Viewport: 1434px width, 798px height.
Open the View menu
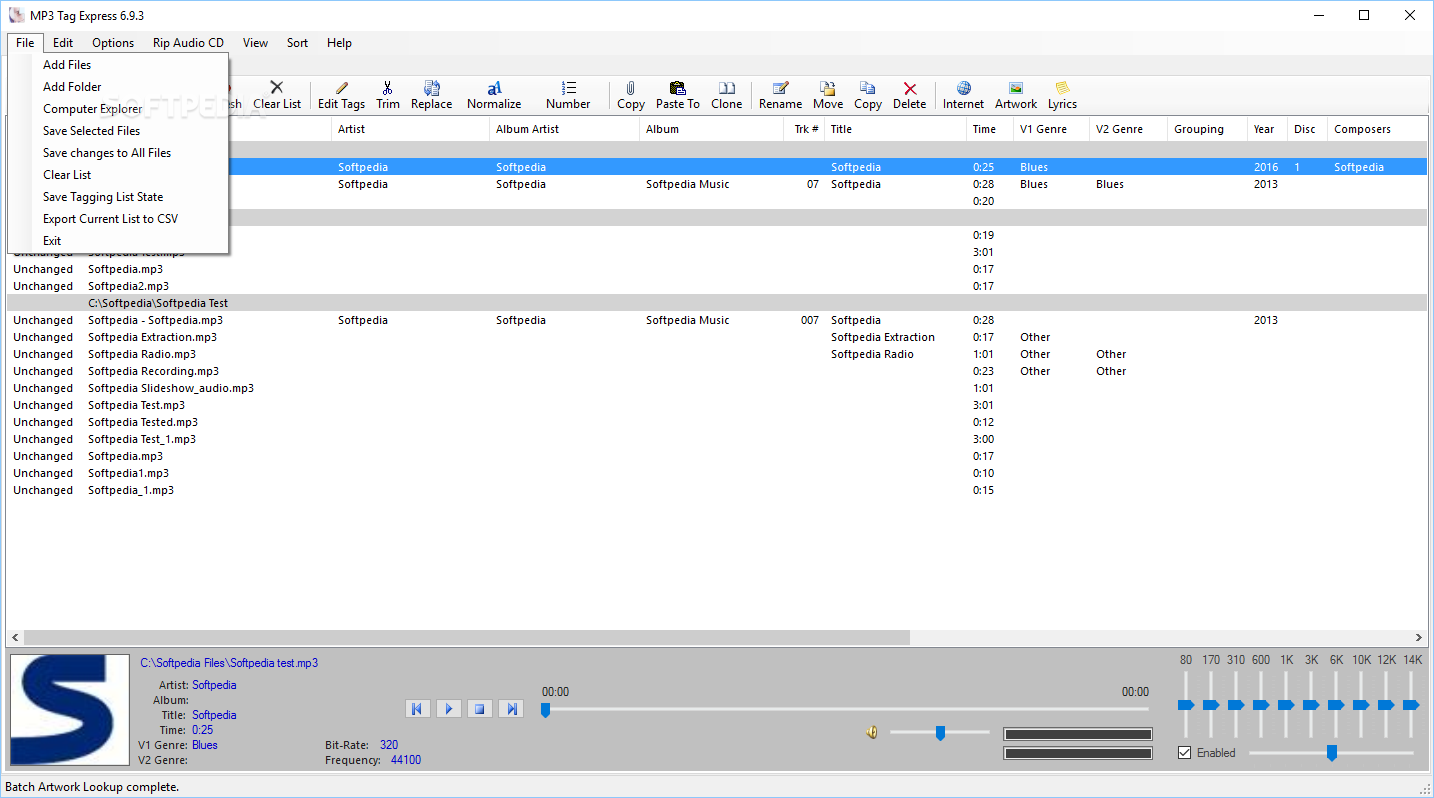tap(255, 43)
